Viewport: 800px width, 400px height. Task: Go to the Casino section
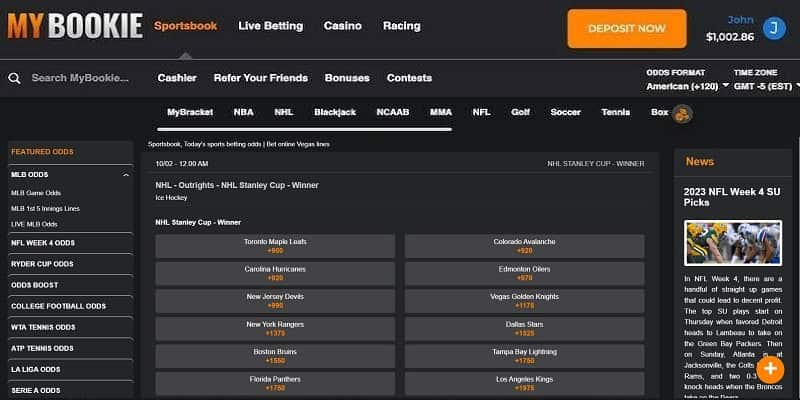click(x=342, y=26)
